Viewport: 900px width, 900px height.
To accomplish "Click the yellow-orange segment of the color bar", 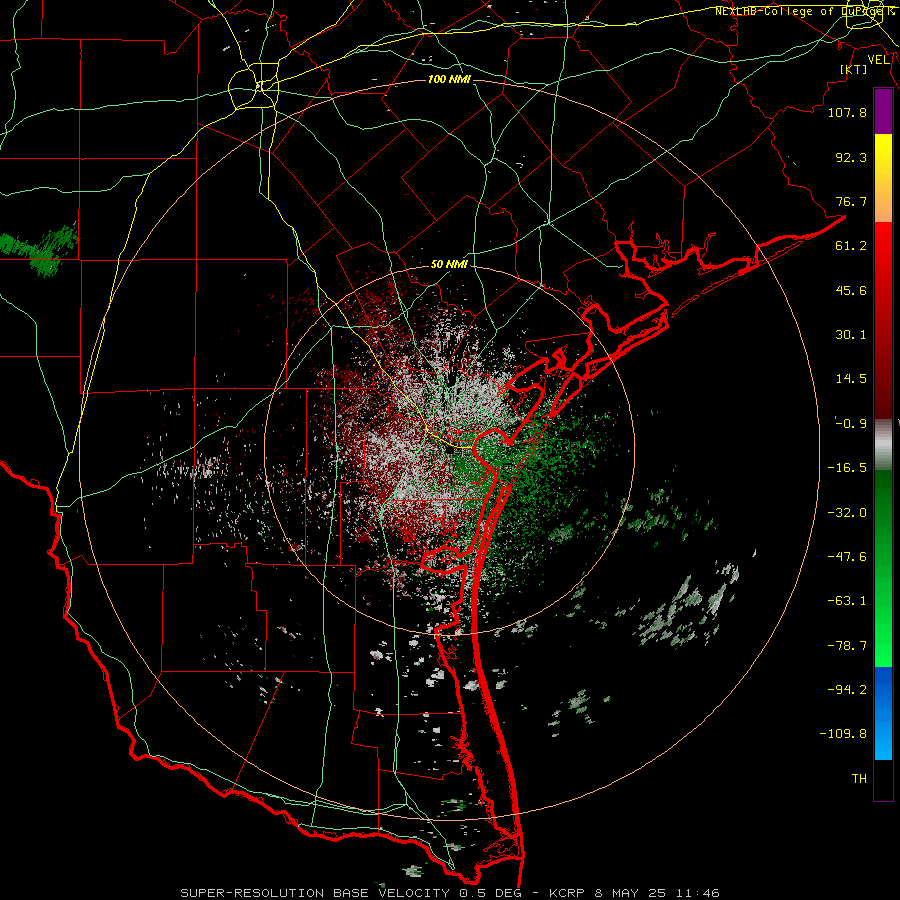I will [x=883, y=178].
